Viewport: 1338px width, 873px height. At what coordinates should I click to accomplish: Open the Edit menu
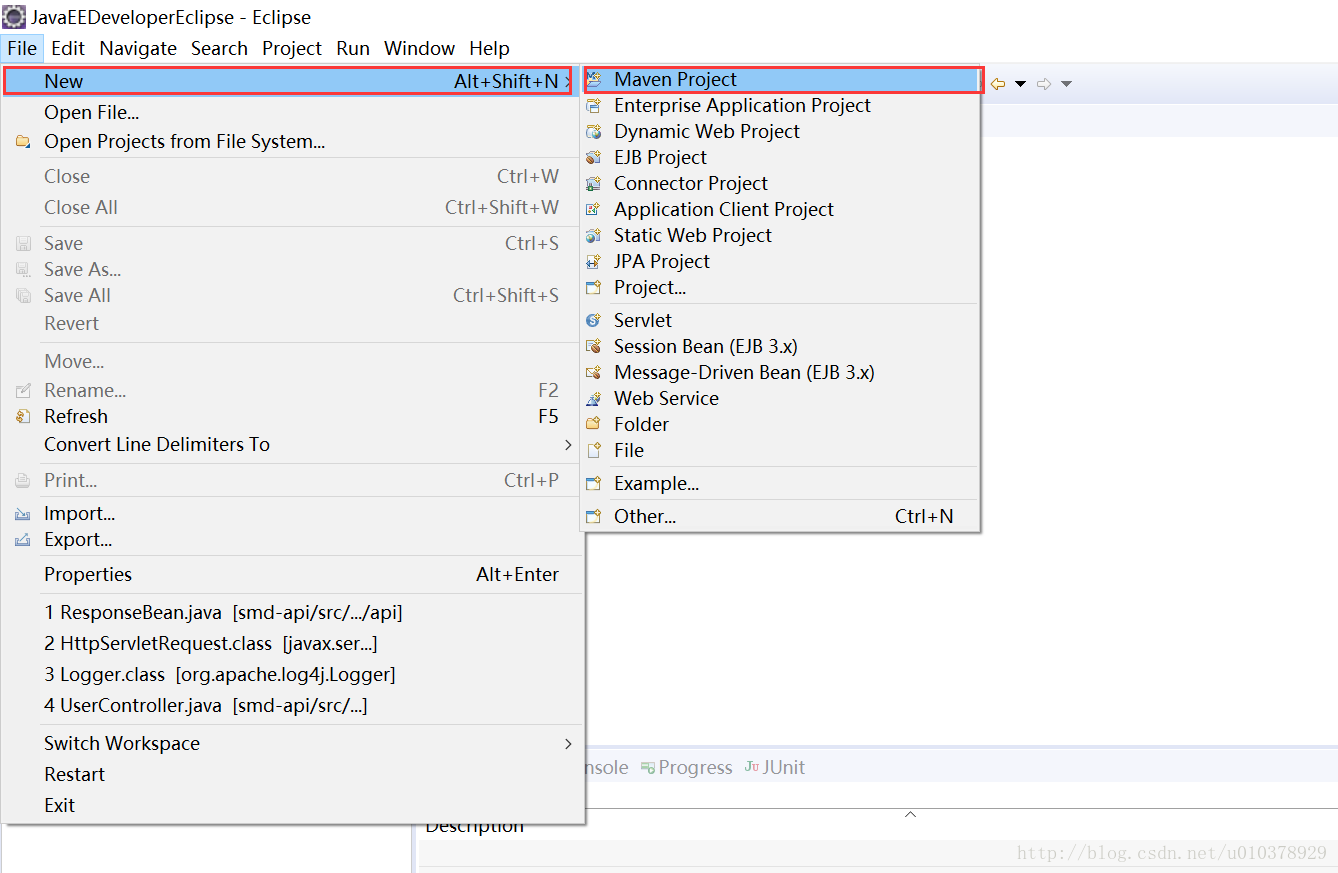click(x=68, y=48)
